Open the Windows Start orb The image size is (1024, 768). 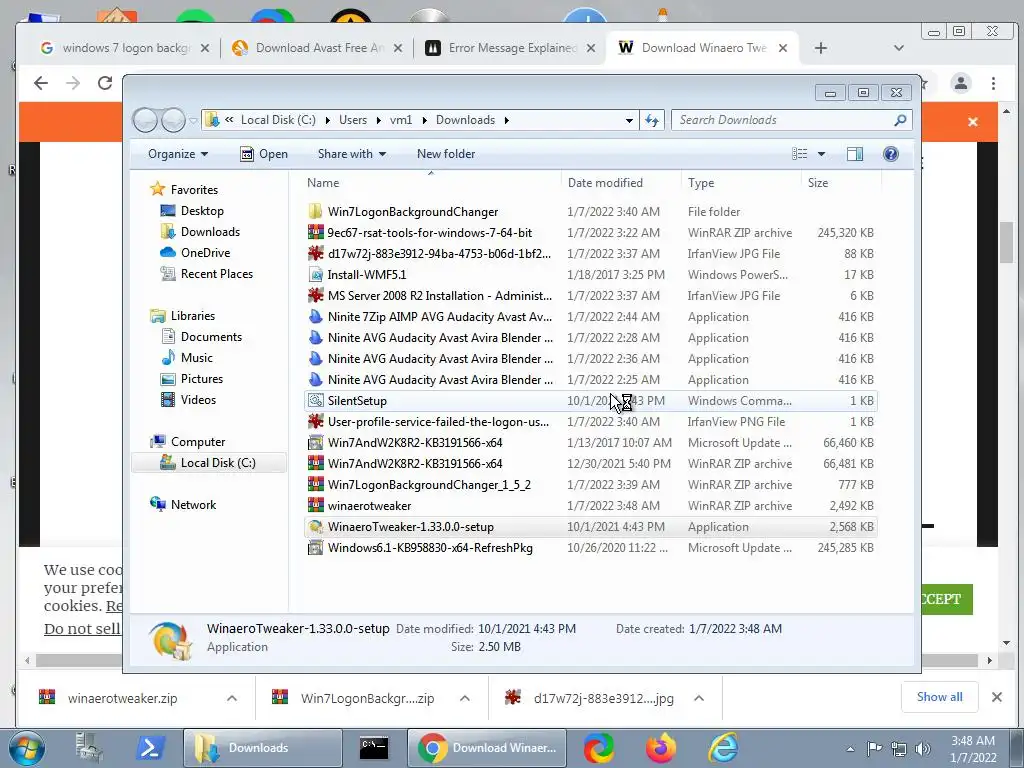tap(26, 748)
